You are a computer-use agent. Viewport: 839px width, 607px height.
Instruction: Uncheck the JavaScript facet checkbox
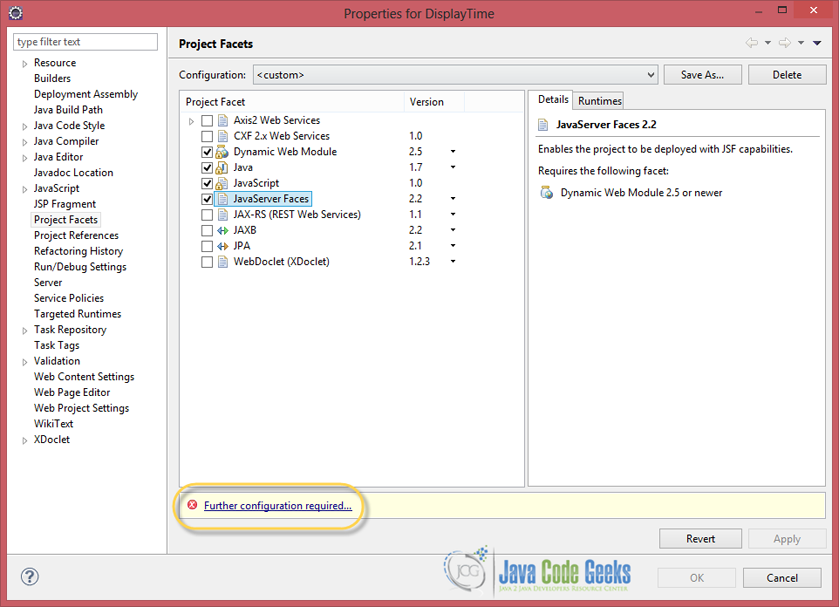click(x=207, y=184)
